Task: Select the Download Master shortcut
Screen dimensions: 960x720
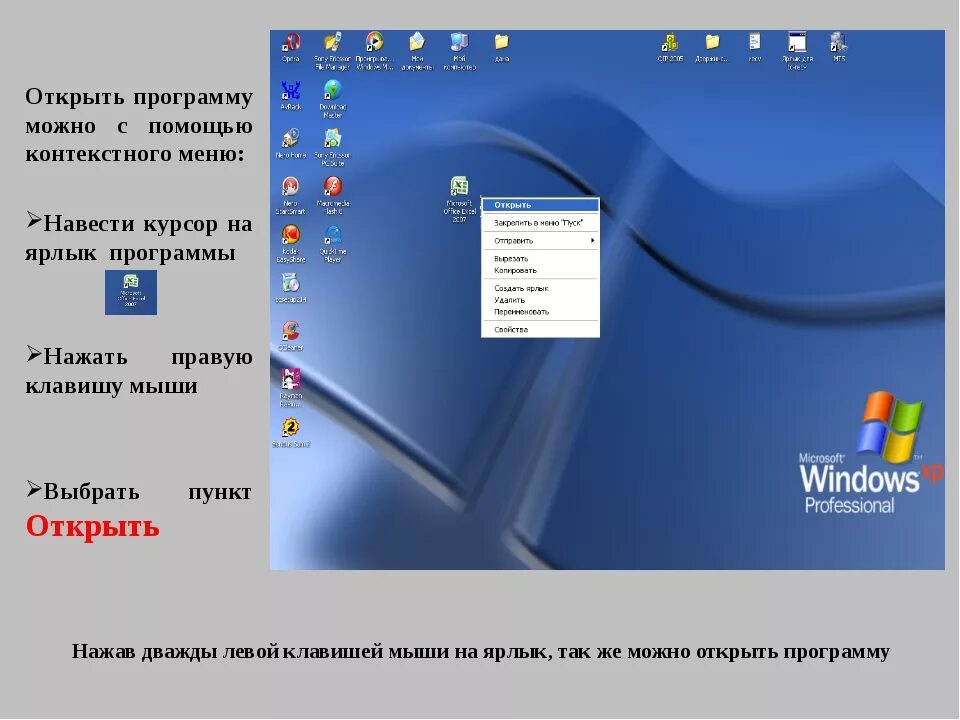Action: [332, 99]
